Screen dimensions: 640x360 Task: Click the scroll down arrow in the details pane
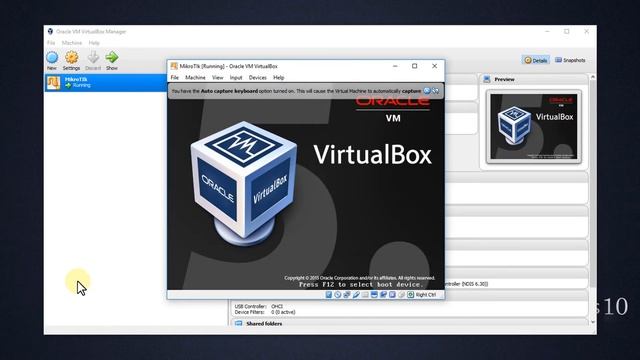click(593, 322)
